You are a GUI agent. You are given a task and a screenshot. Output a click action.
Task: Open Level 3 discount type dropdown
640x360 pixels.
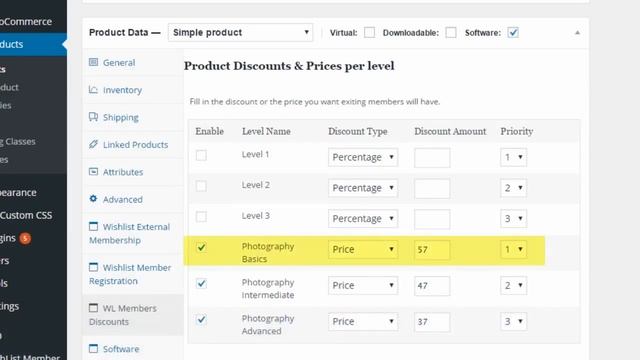pos(363,218)
